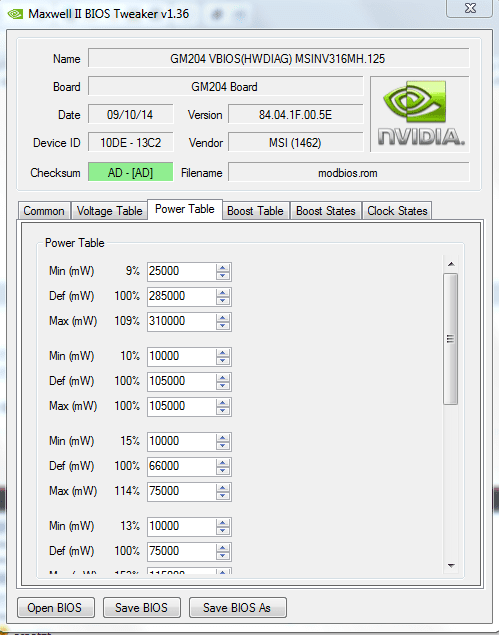Image resolution: width=499 pixels, height=635 pixels.
Task: Click the Version field 84.04.1F.00.5E
Action: point(295,114)
